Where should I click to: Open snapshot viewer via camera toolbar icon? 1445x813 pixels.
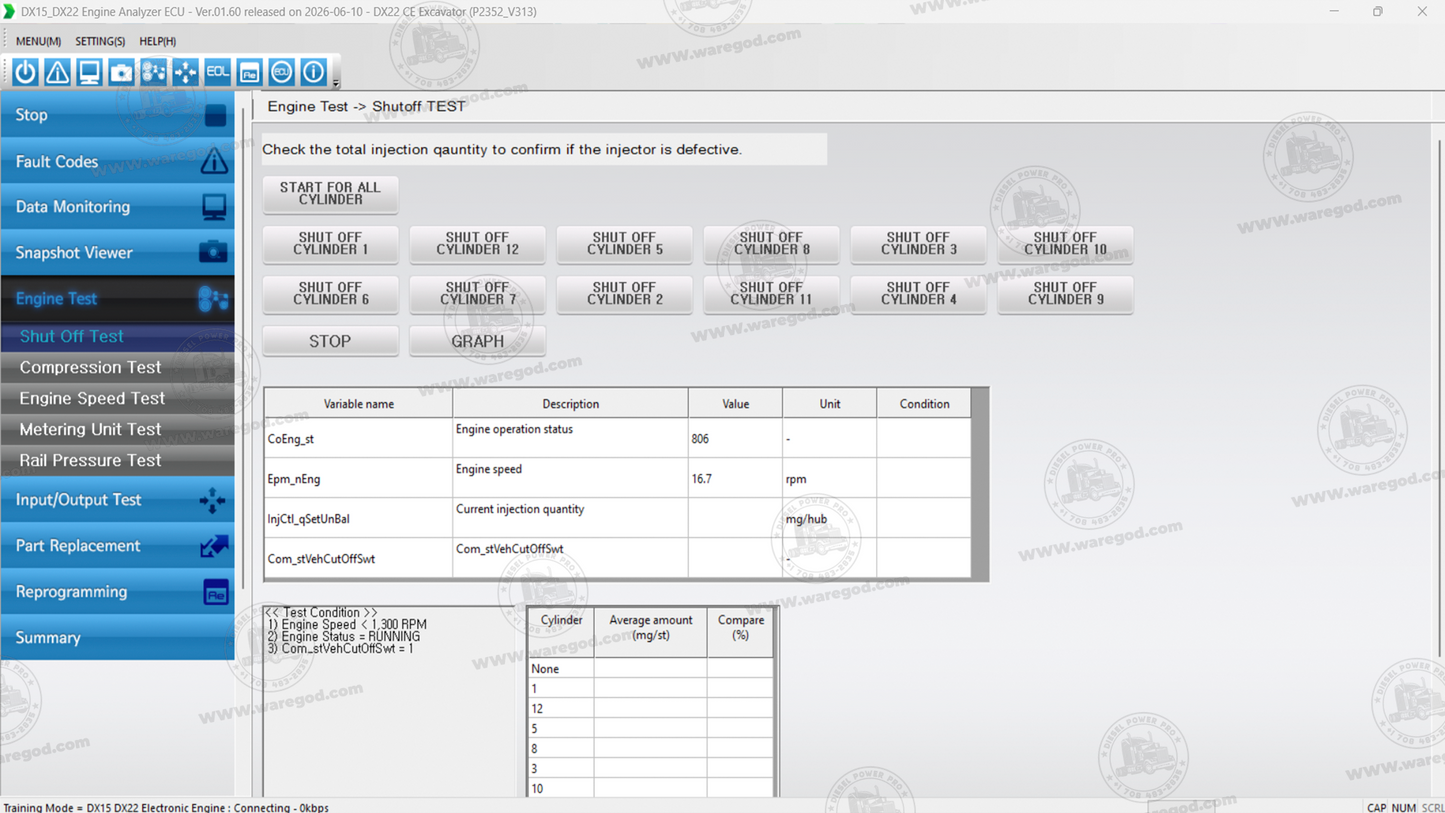121,72
